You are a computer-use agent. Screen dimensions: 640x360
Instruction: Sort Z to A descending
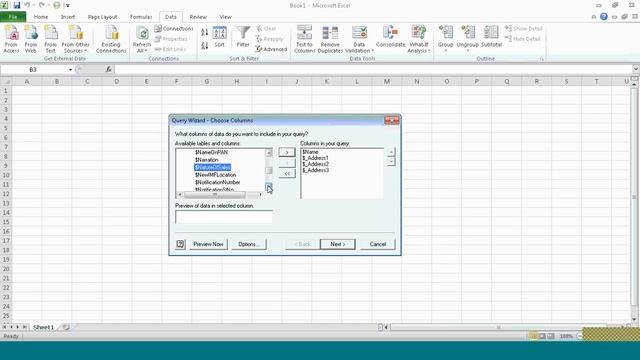(204, 45)
